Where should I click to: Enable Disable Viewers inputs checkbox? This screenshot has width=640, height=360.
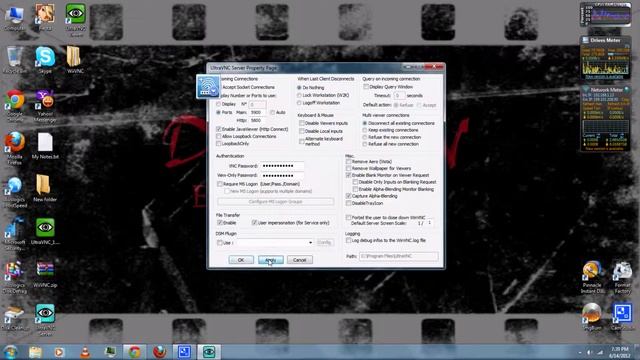(302, 123)
